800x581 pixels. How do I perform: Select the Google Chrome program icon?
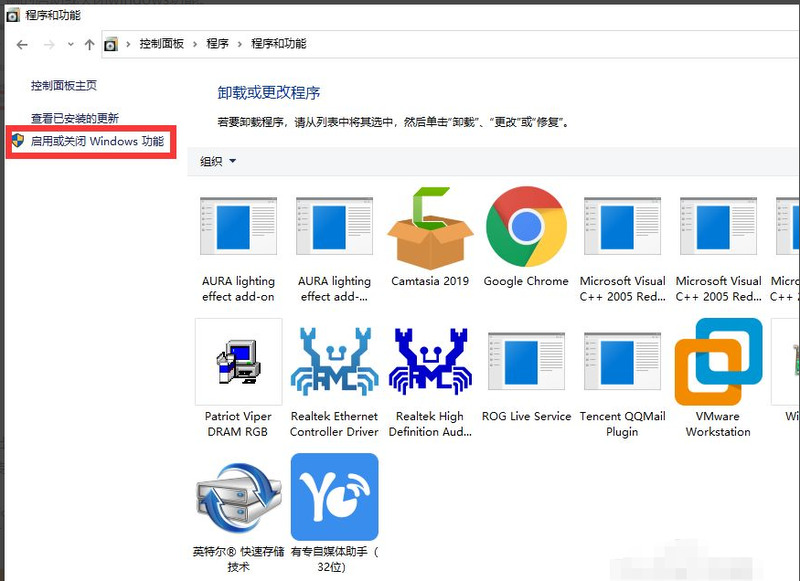coord(525,227)
